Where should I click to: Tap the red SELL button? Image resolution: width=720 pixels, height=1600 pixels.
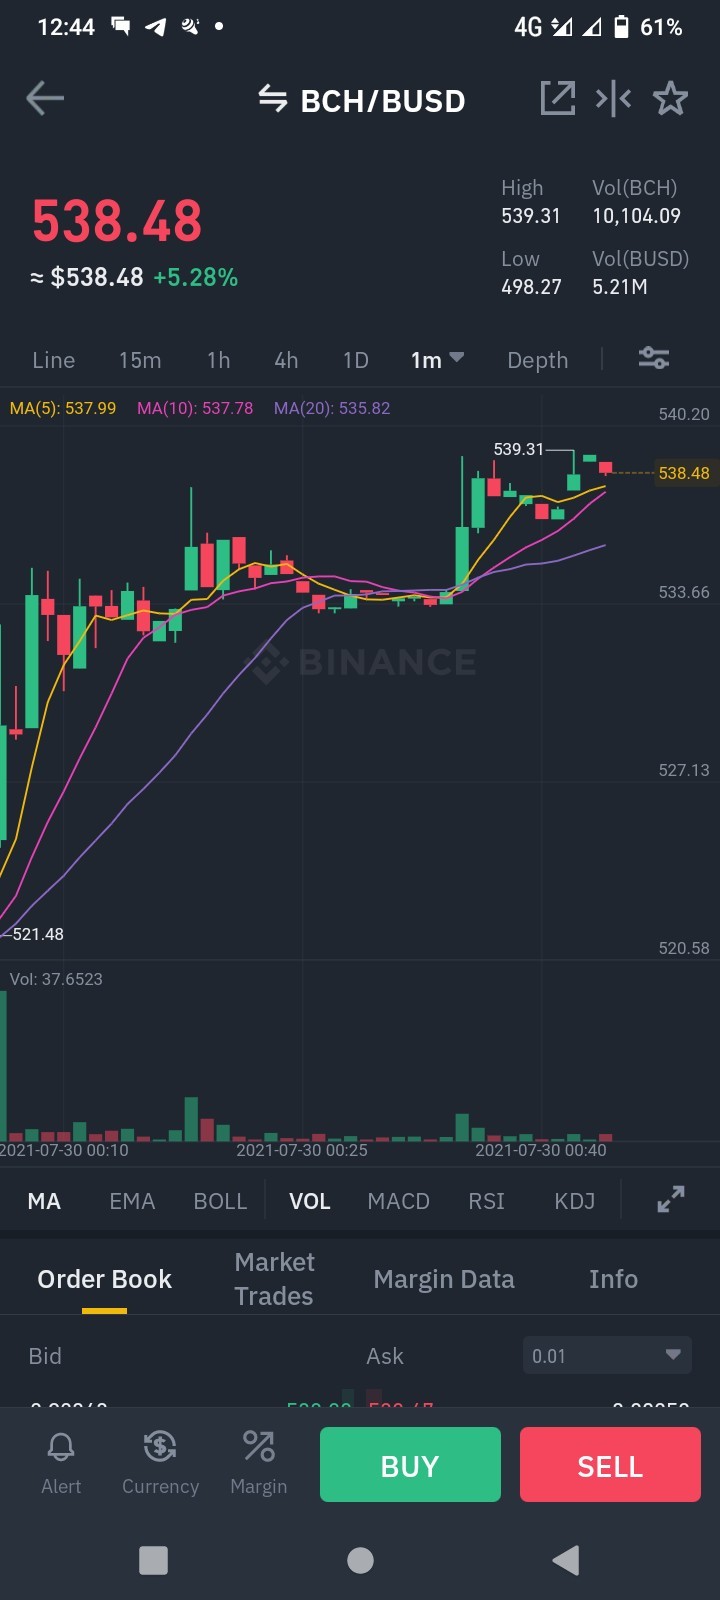click(610, 1465)
